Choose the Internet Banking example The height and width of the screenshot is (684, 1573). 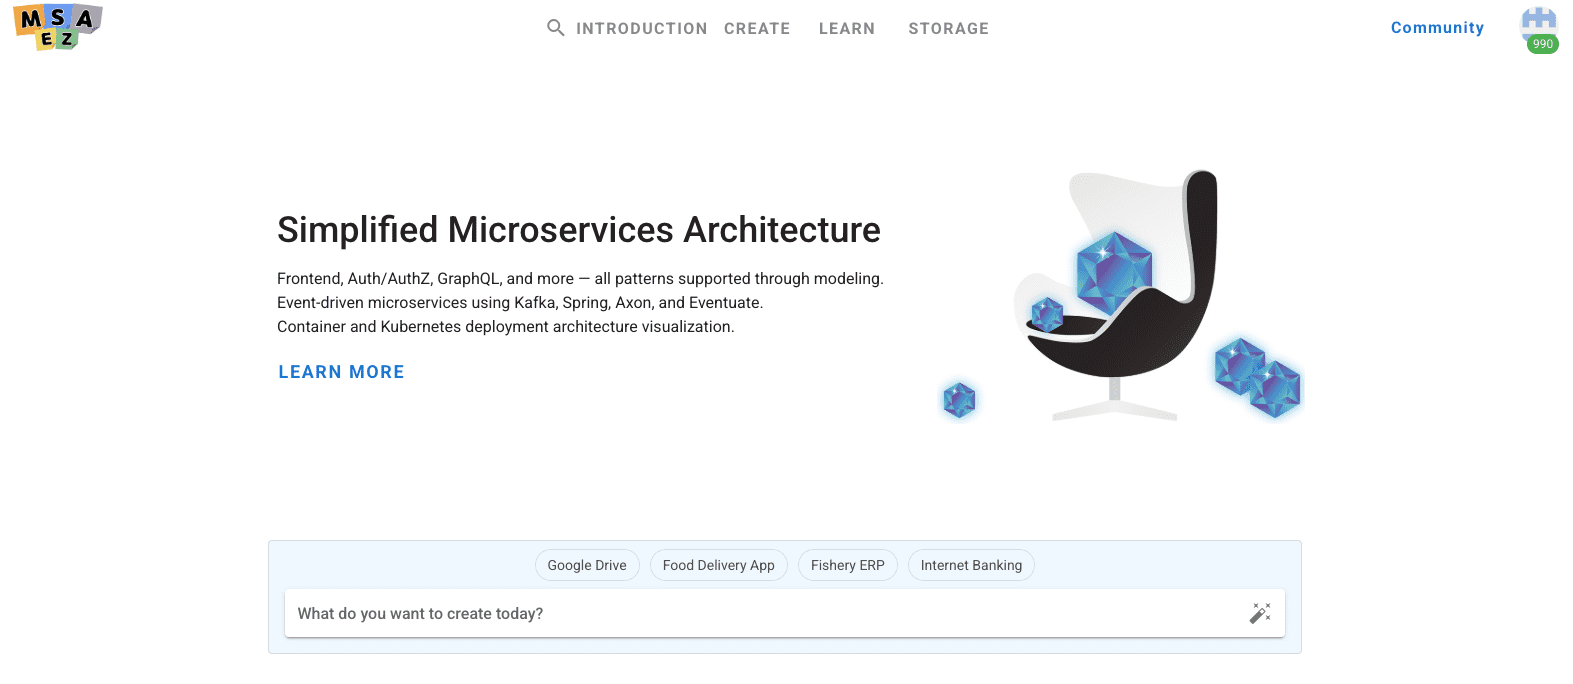click(x=971, y=565)
